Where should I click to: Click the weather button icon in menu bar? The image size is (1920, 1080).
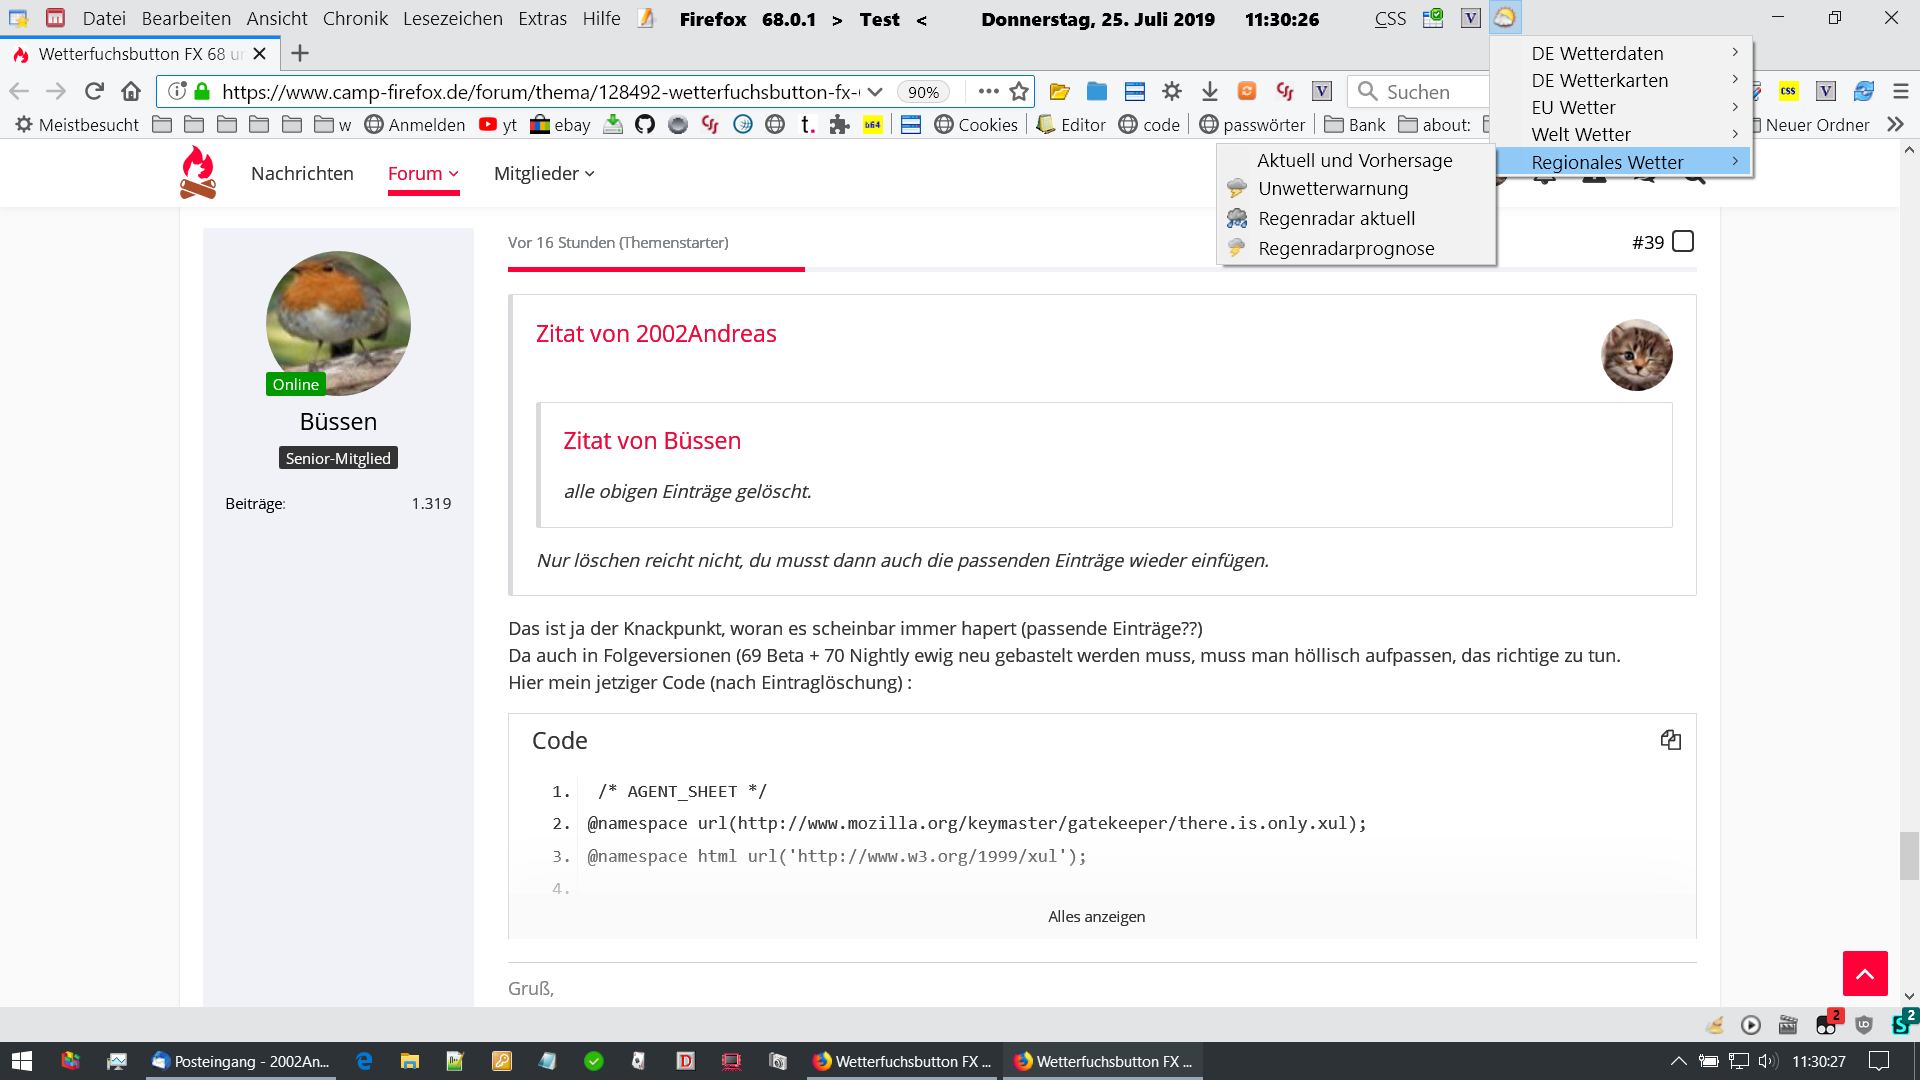[x=1504, y=18]
